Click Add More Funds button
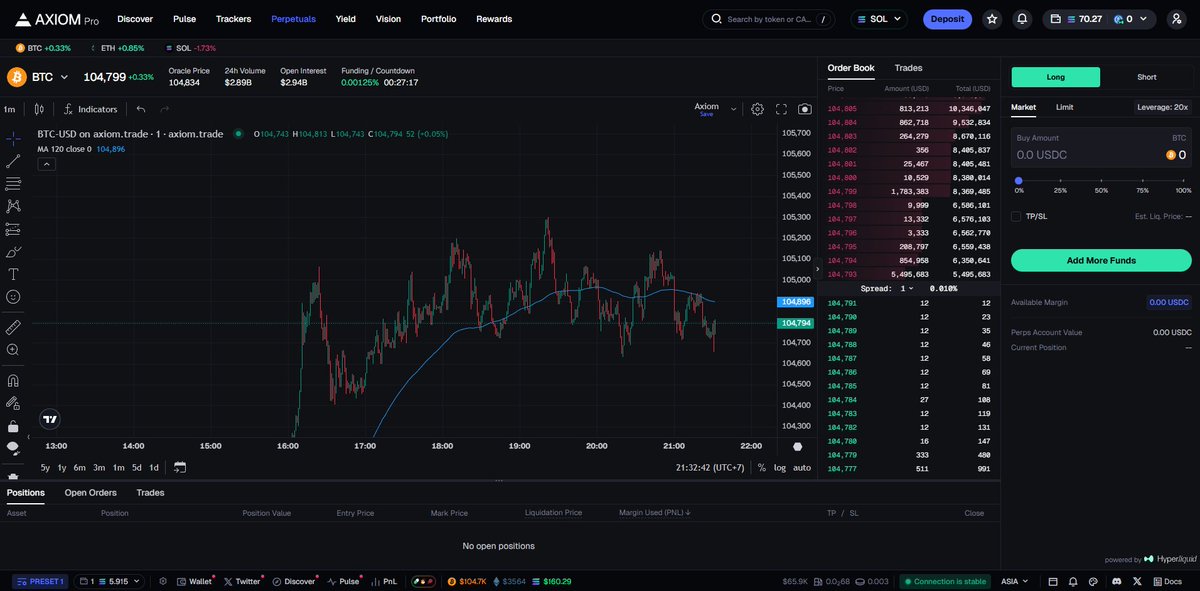 (1101, 260)
